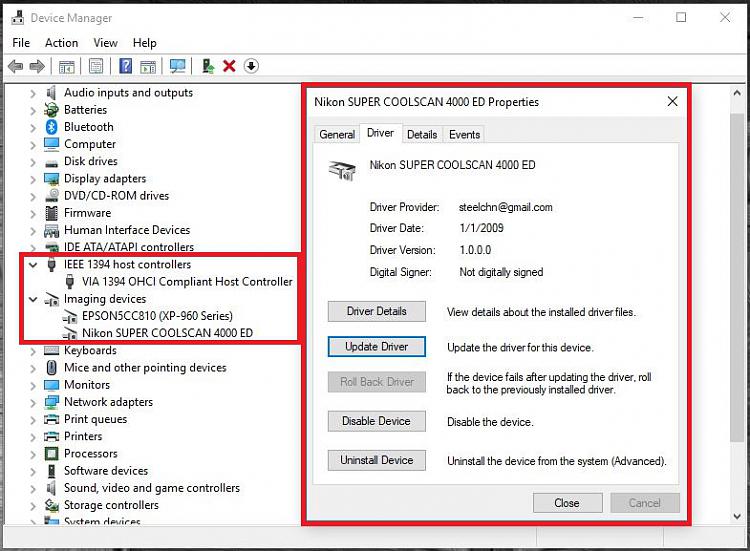This screenshot has height=551, width=750.
Task: Click the Bluetooth category icon
Action: click(x=52, y=127)
